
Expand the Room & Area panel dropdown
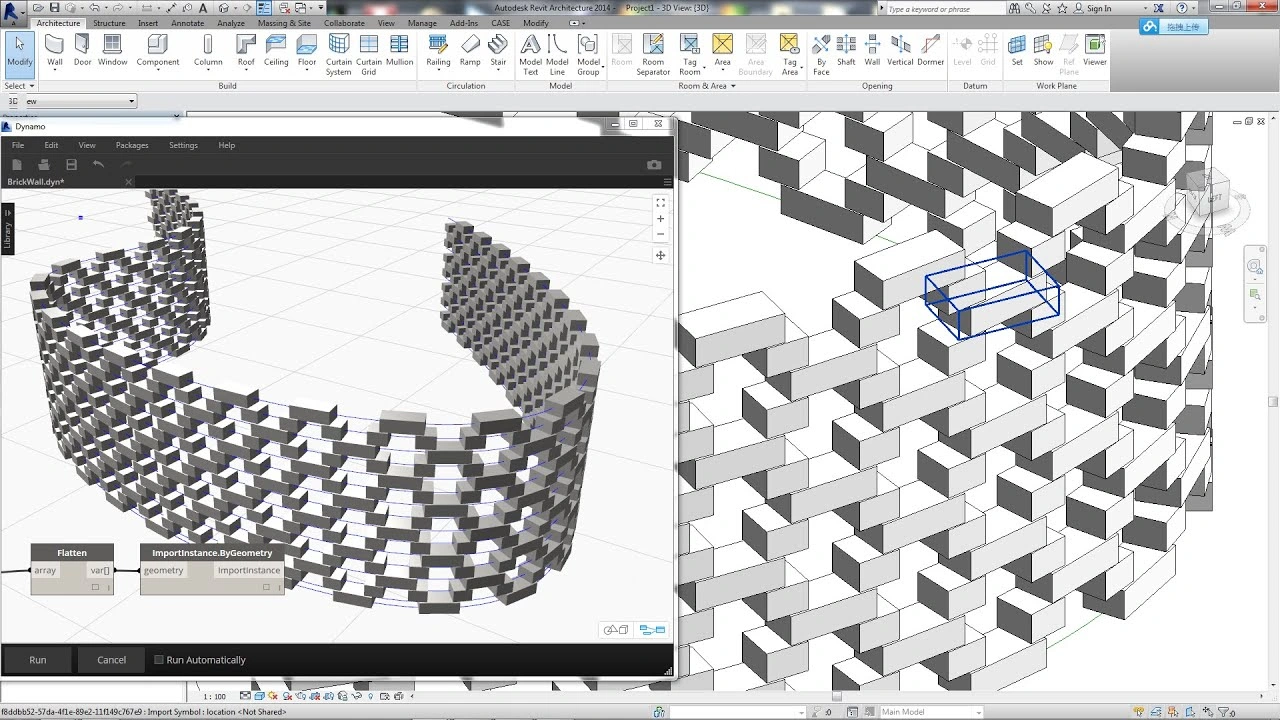[706, 86]
